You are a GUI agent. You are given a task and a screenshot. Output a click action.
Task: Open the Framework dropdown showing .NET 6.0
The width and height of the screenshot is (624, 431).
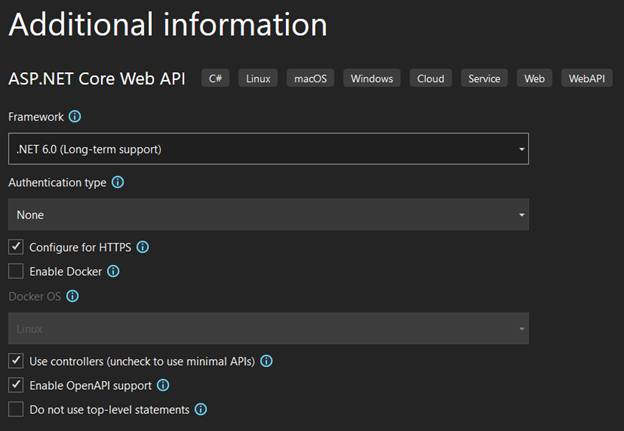click(268, 149)
